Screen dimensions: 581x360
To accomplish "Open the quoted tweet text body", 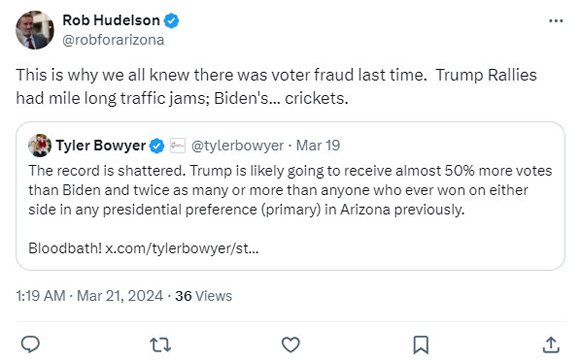I will coord(290,190).
